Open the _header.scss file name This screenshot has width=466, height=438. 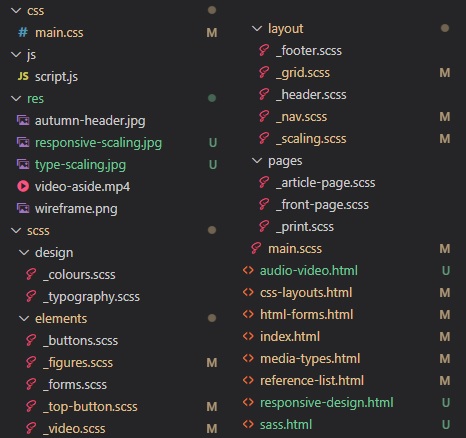pos(311,95)
